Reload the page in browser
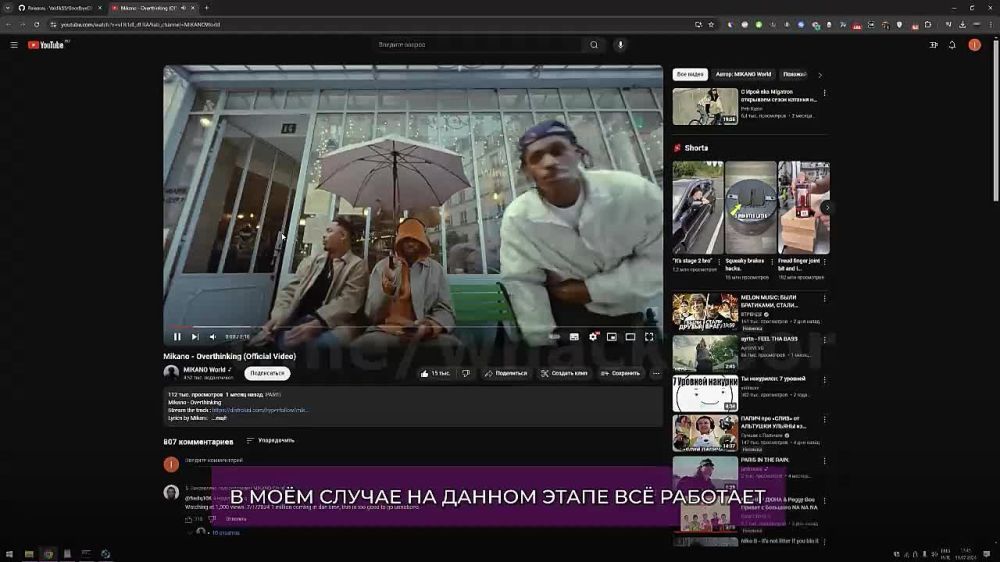 pos(36,24)
